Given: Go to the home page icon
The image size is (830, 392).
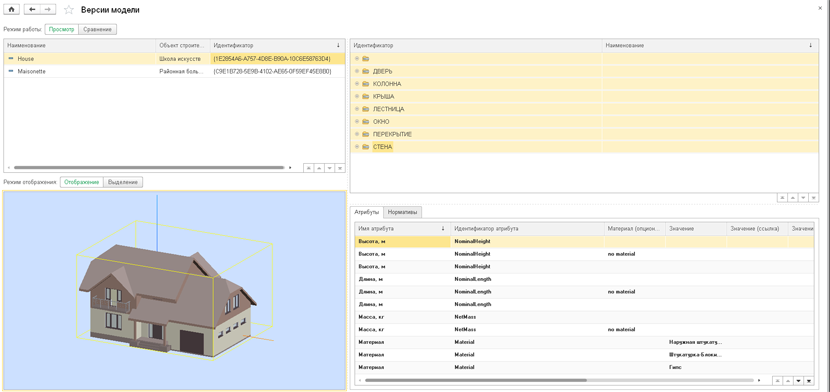Looking at the screenshot, I should pos(12,10).
